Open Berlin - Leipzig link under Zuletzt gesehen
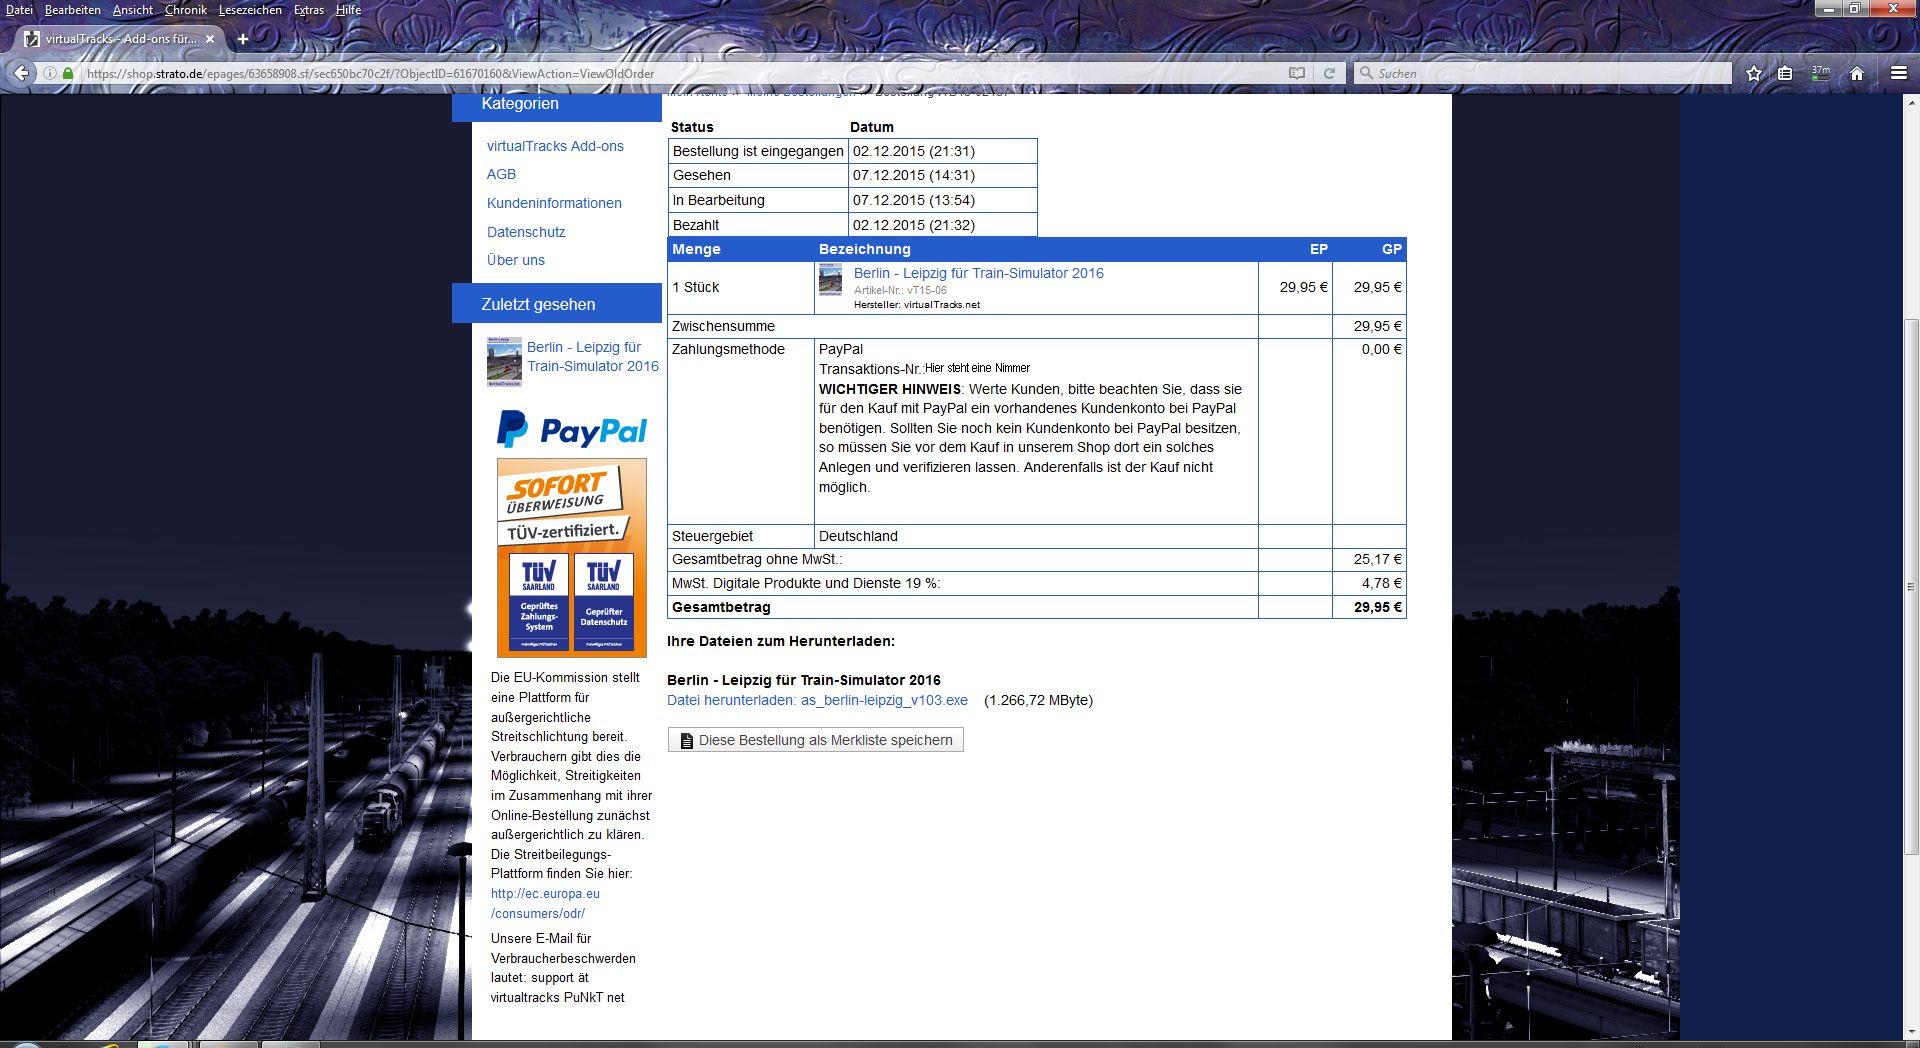 pos(593,357)
